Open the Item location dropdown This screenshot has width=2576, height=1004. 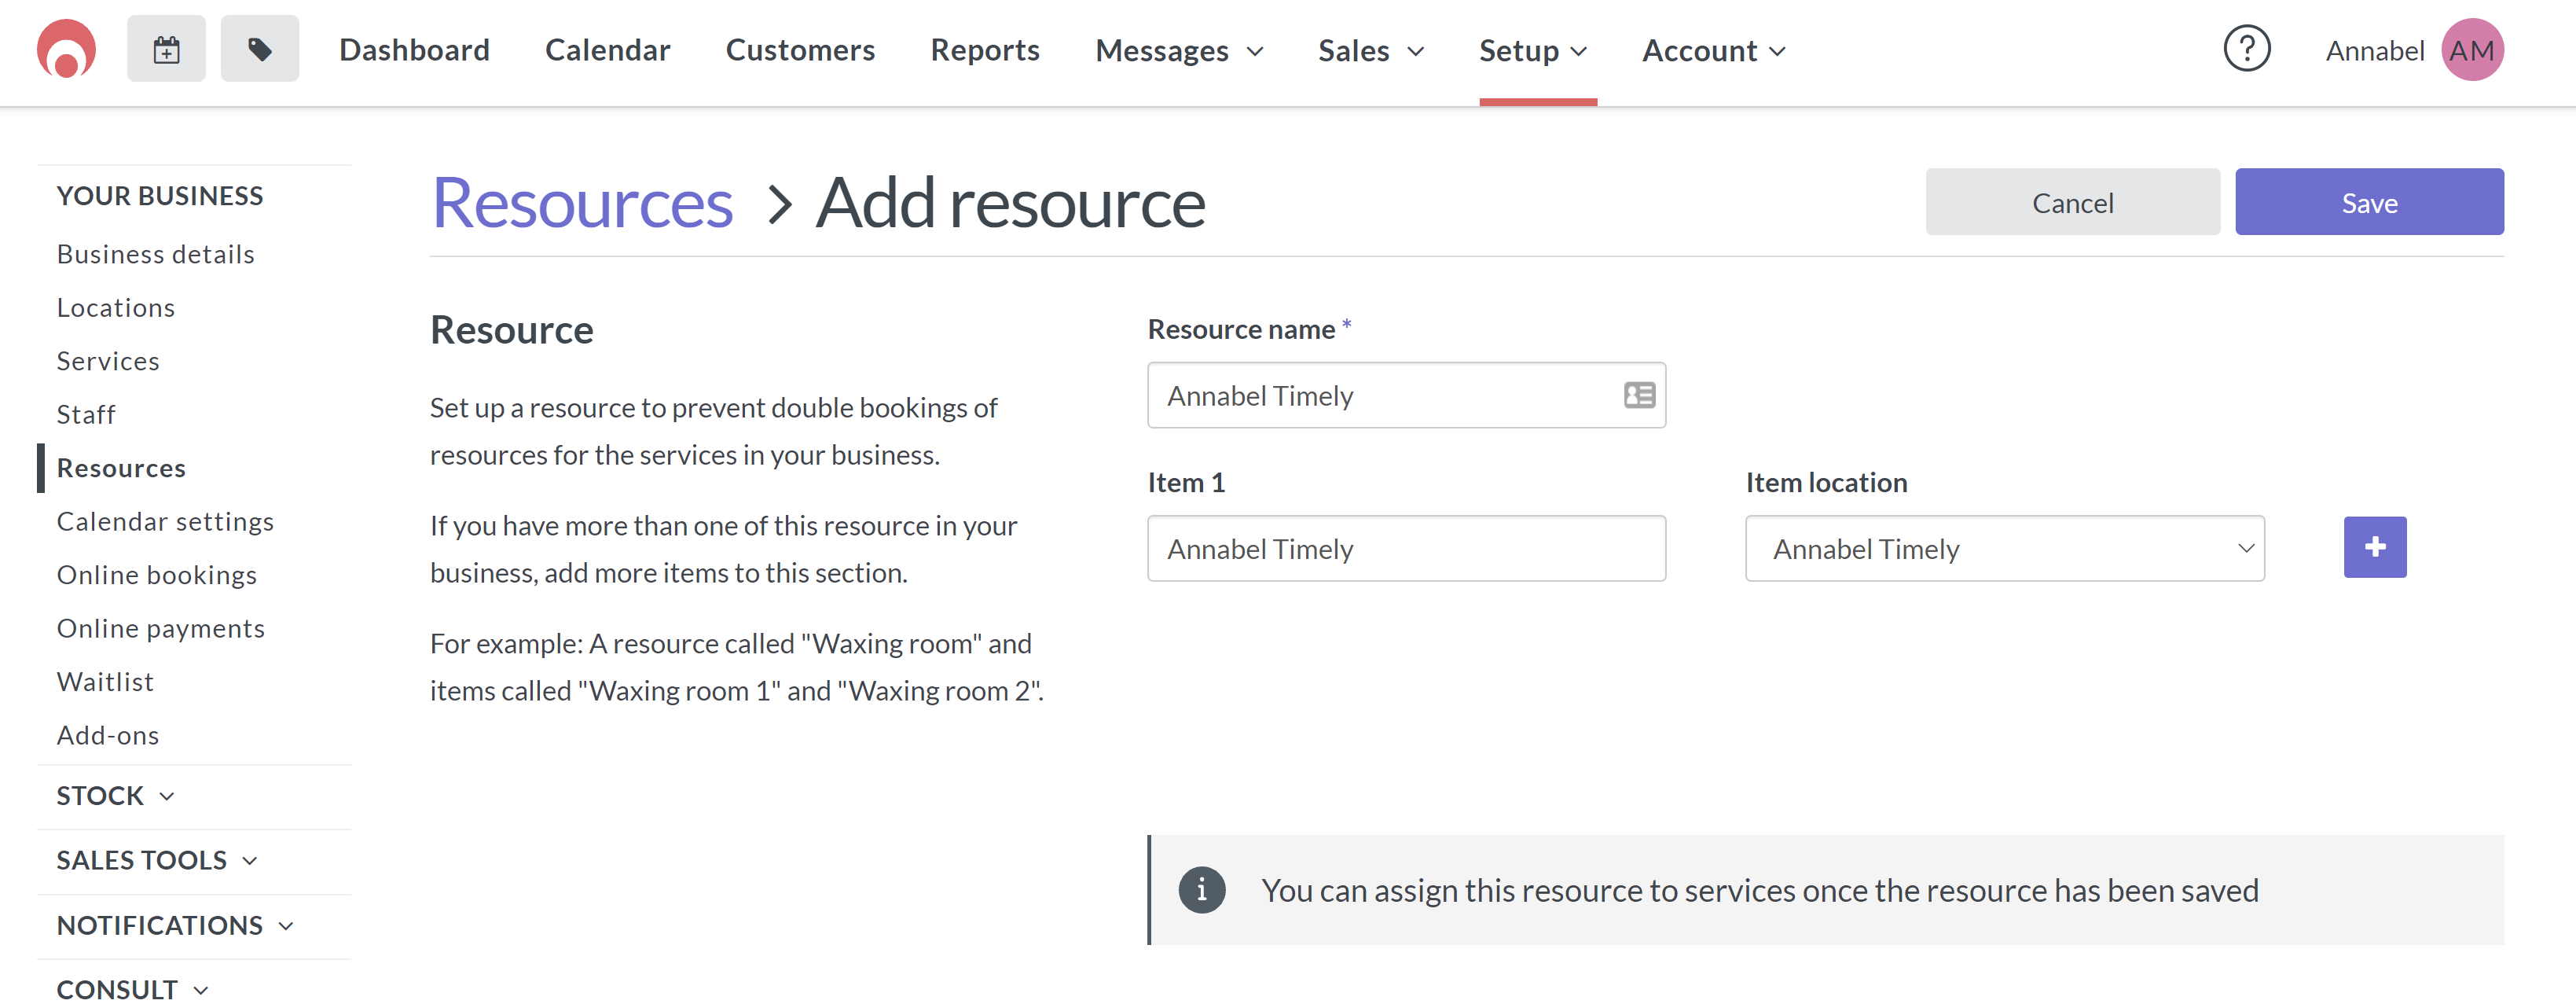2004,548
